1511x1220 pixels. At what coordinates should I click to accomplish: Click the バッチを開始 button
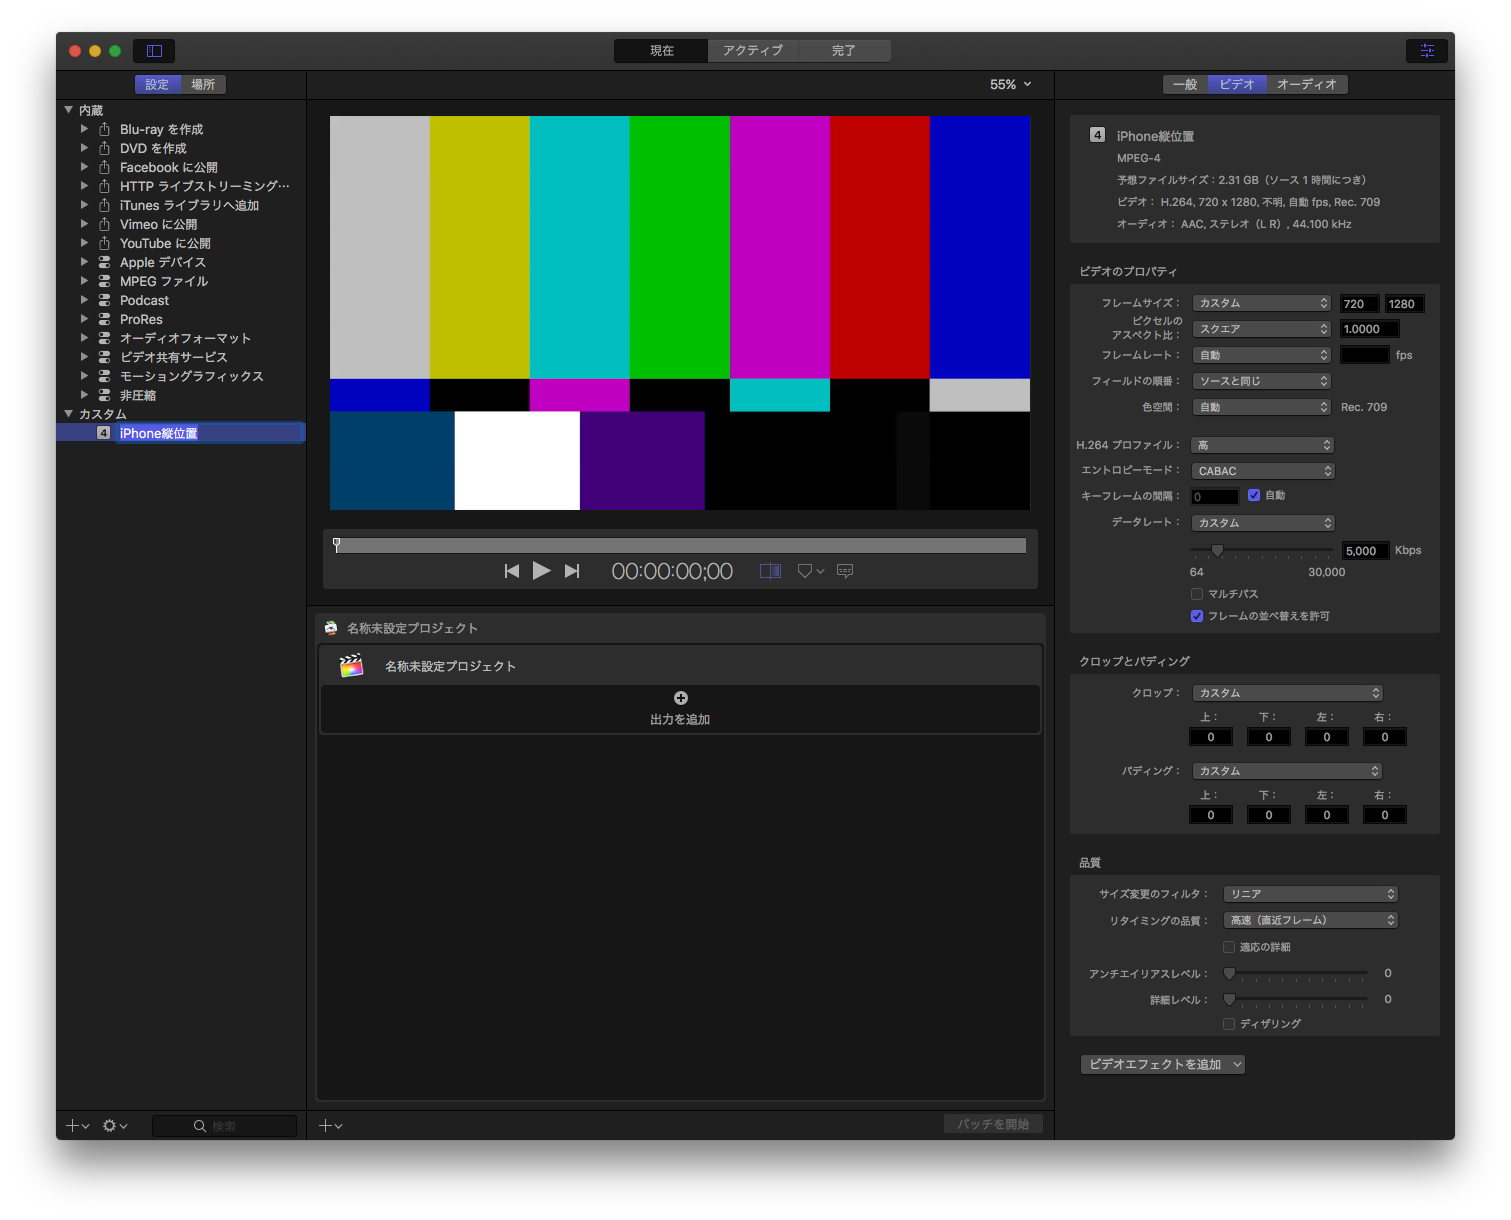(993, 1125)
